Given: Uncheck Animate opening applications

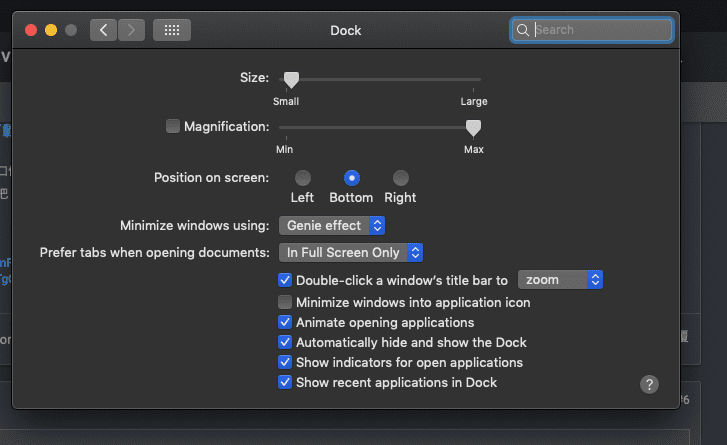Looking at the screenshot, I should [285, 322].
